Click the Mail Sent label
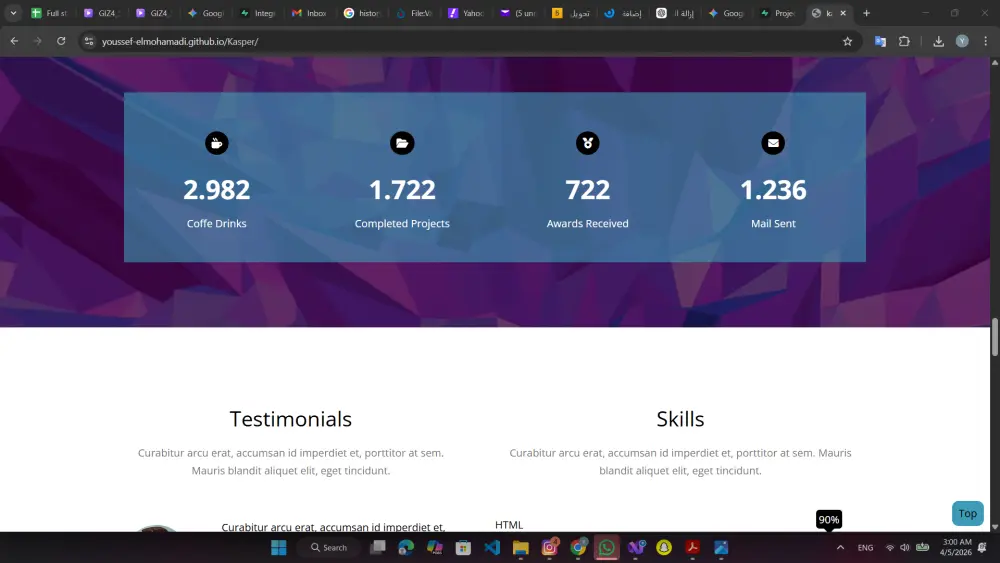 (x=773, y=223)
